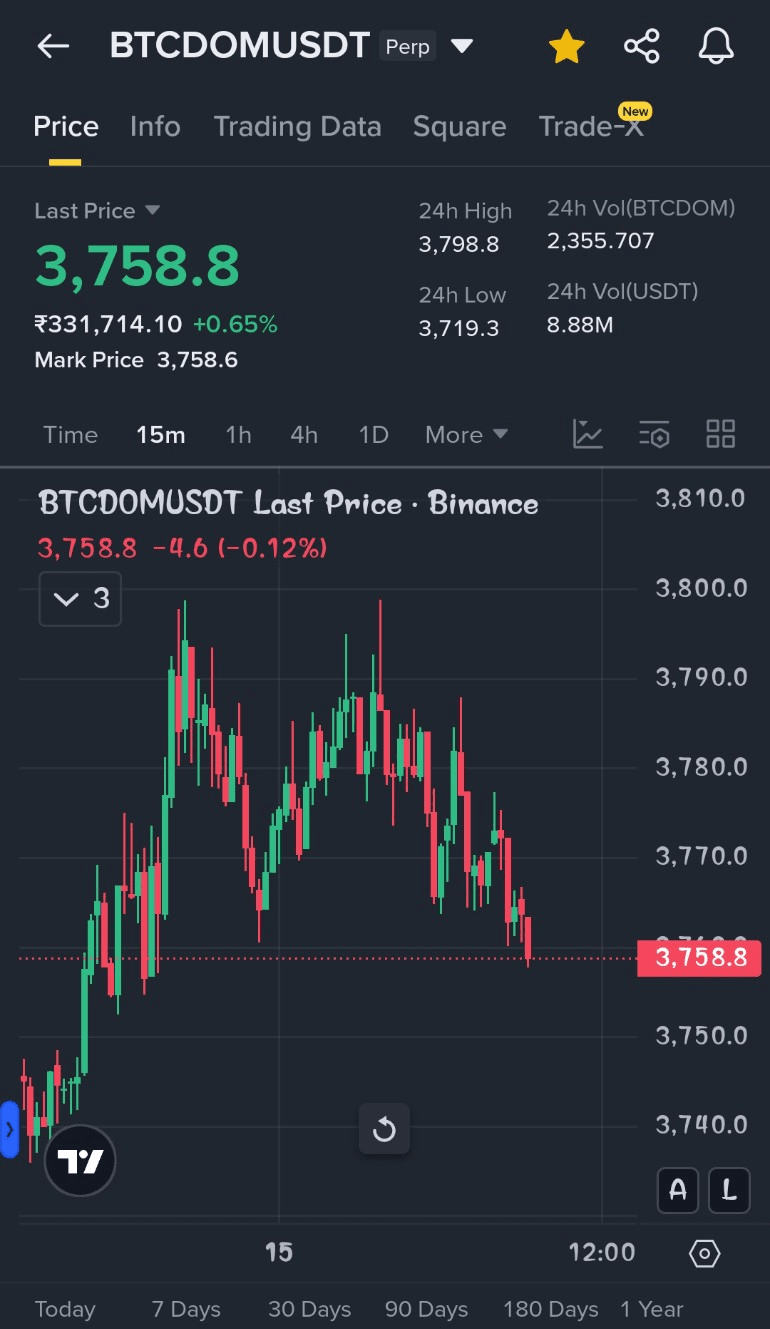770x1329 pixels.
Task: Toggle auto scale A button
Action: point(677,1190)
